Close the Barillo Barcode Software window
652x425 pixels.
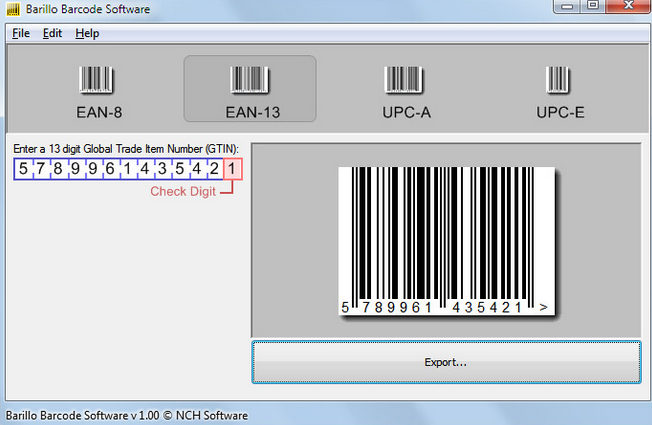(628, 6)
